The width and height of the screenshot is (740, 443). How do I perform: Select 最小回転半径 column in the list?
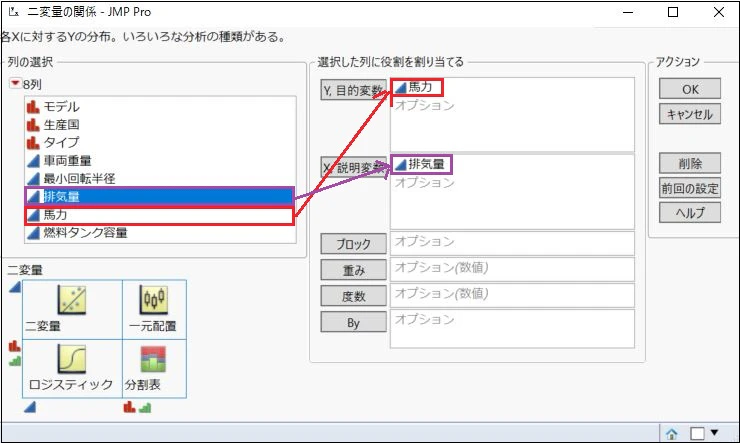click(160, 178)
